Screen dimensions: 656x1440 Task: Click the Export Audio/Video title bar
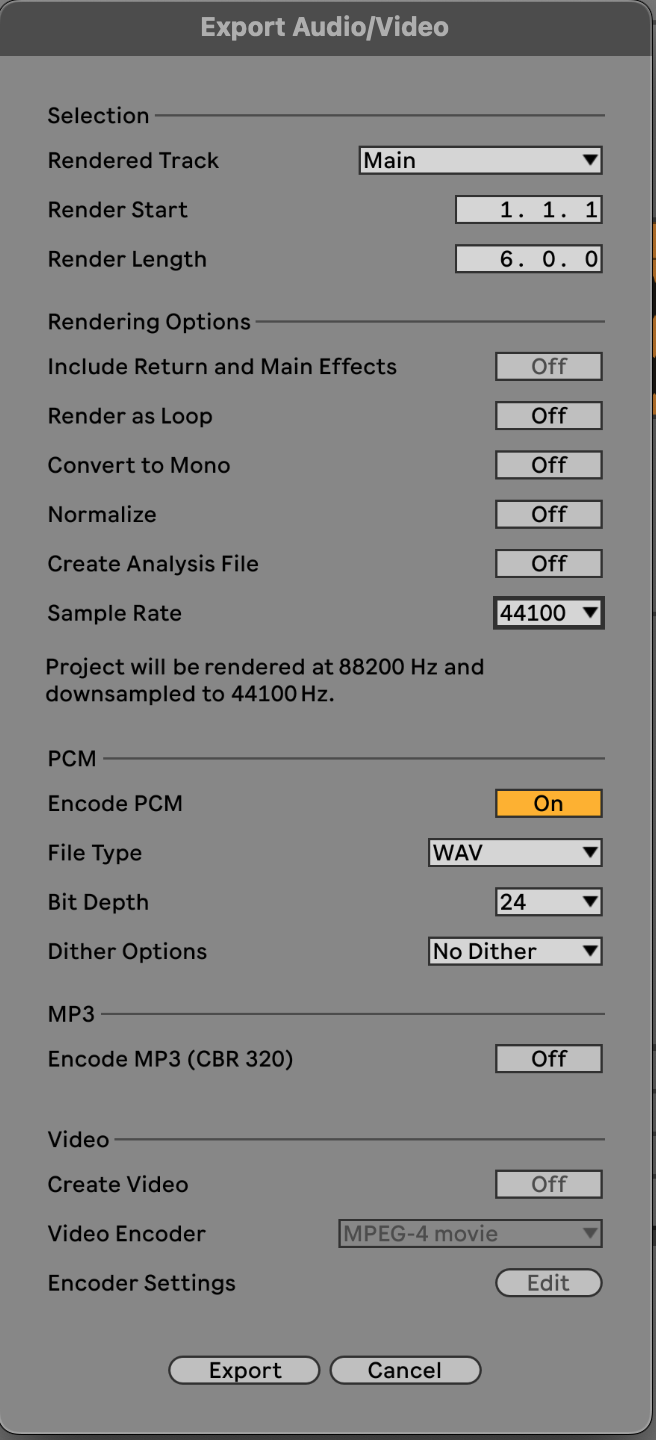point(325,27)
